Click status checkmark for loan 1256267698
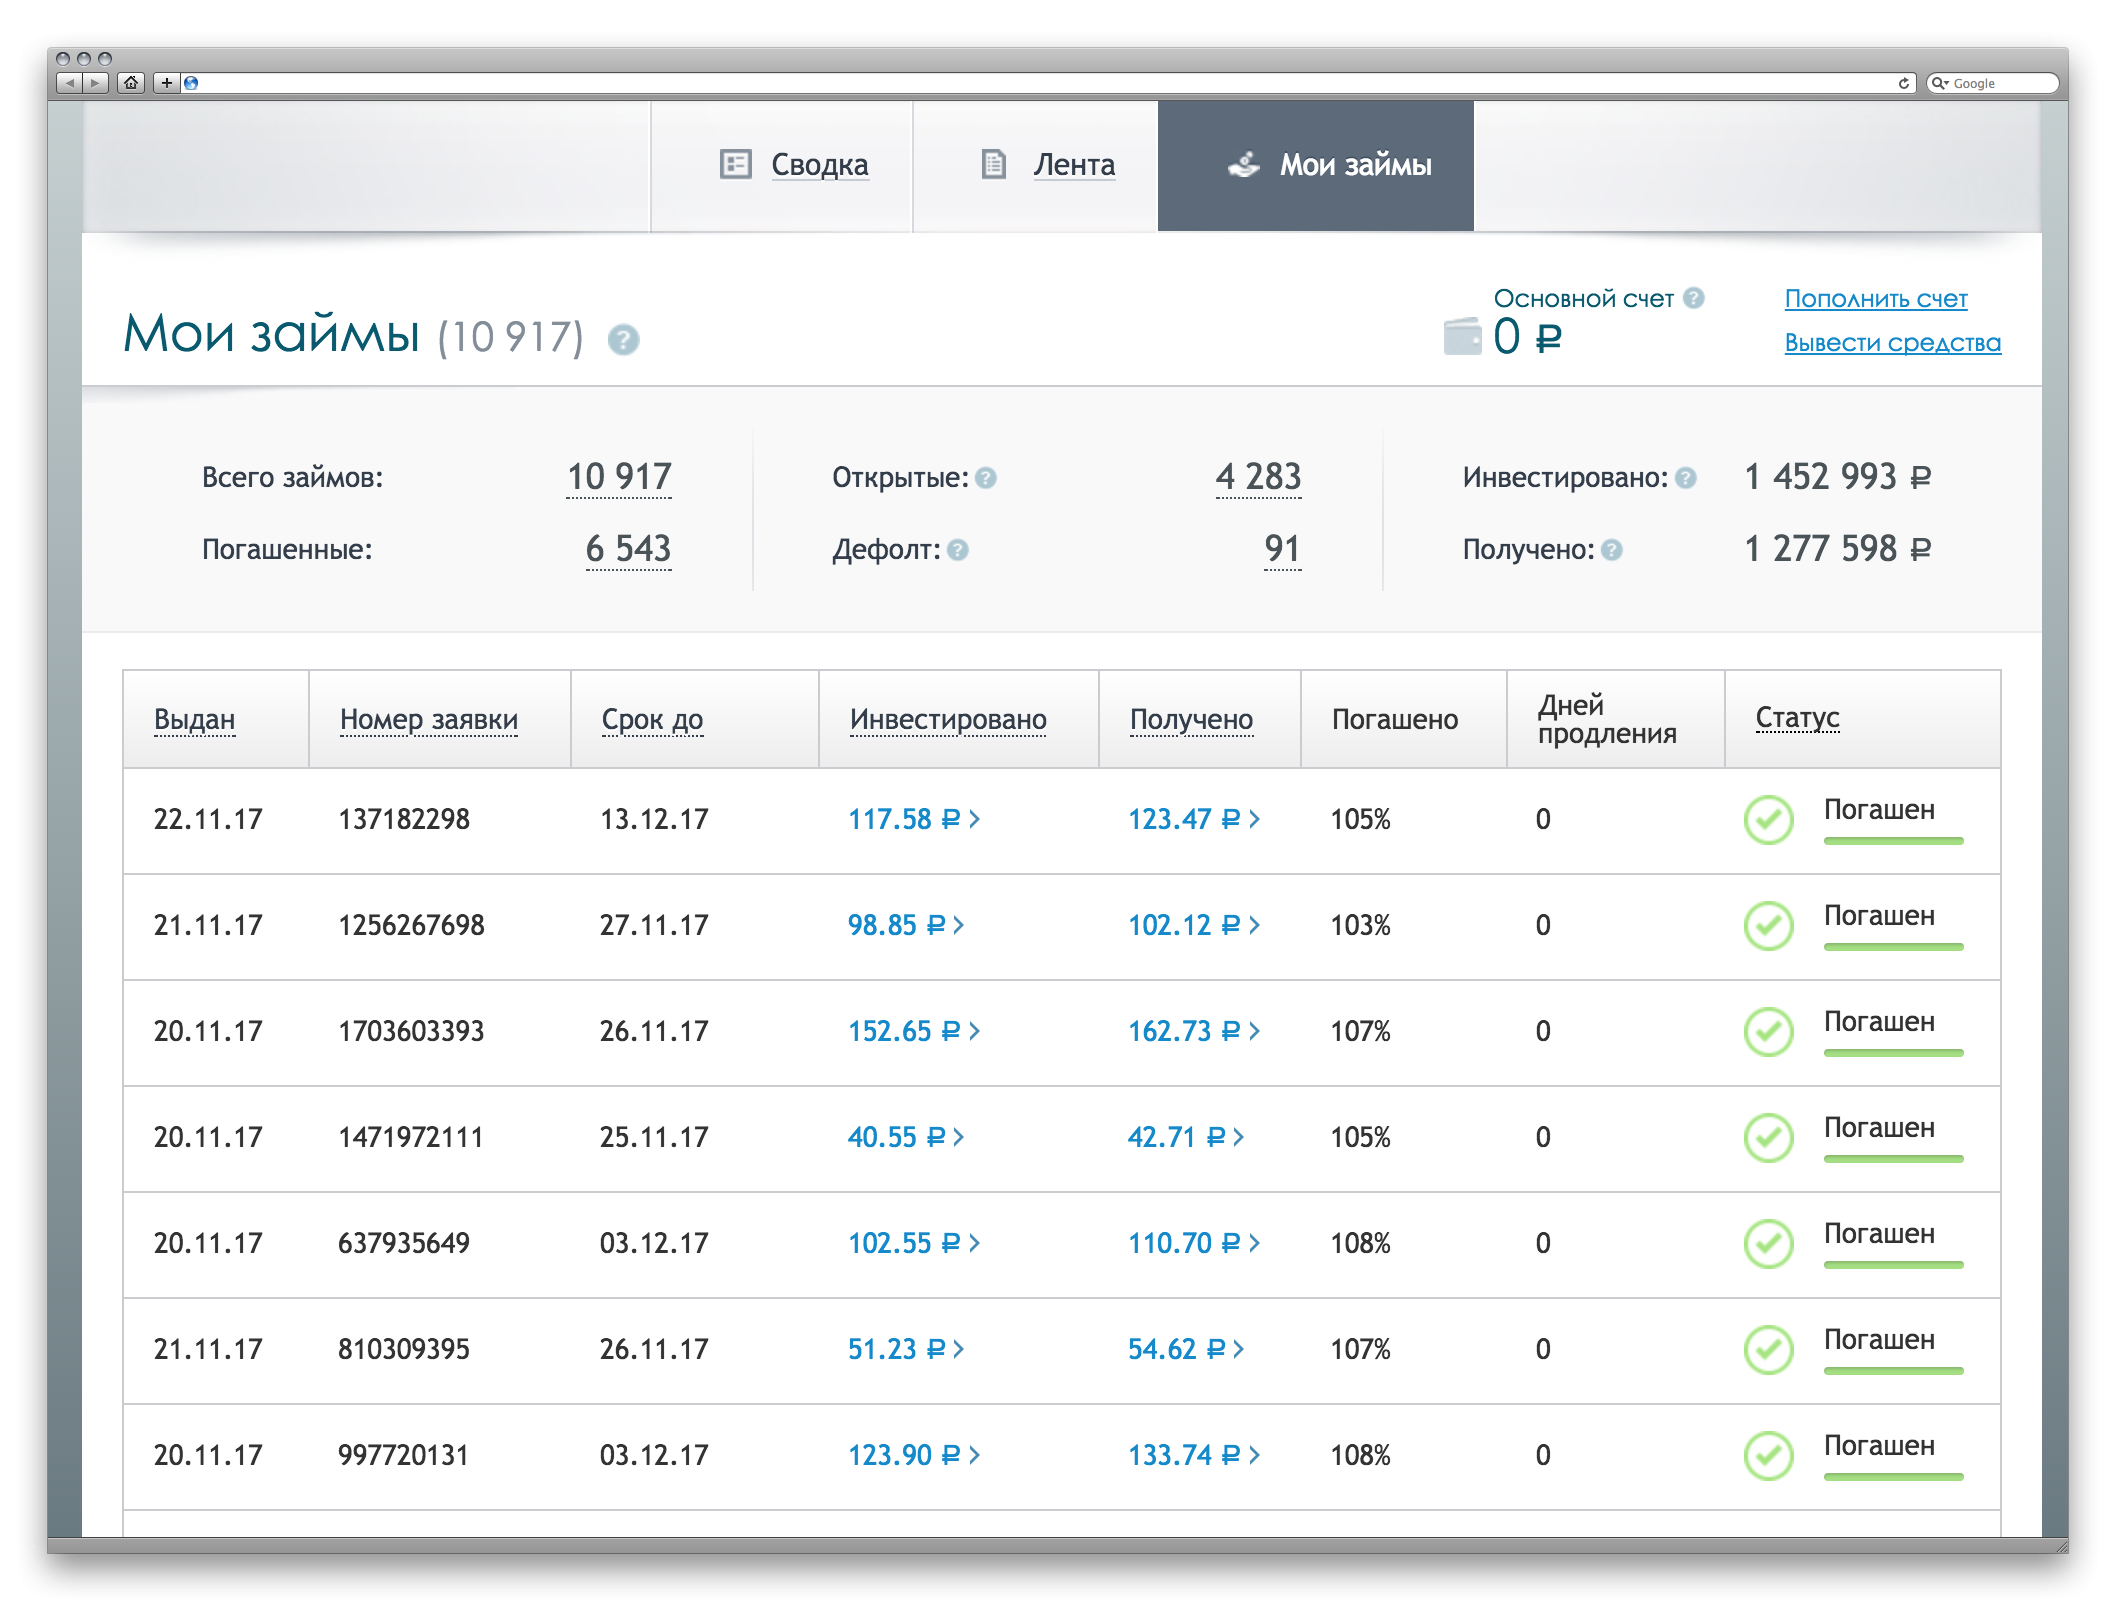2116x1601 pixels. click(x=1768, y=926)
